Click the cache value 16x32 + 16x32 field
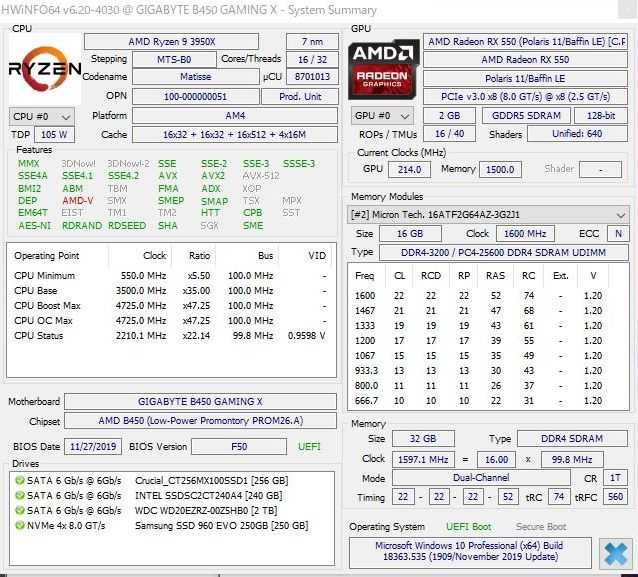 pos(235,135)
